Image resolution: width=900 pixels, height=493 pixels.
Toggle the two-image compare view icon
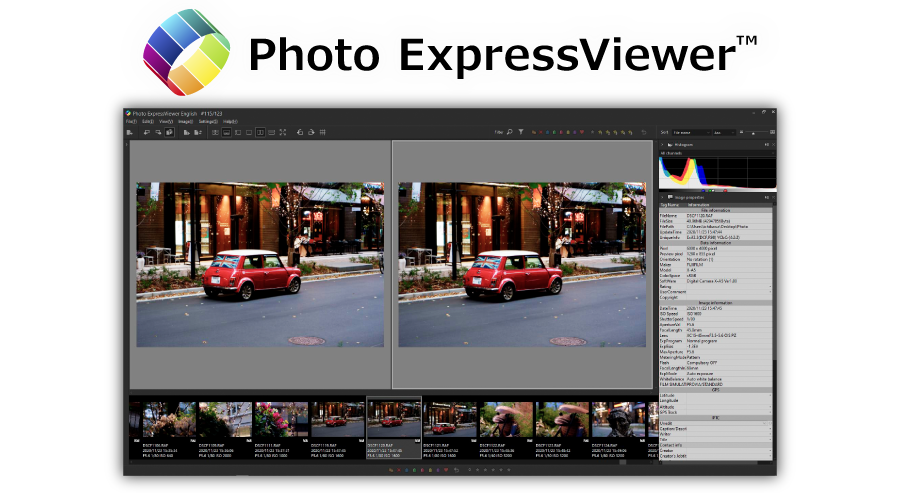(x=260, y=133)
